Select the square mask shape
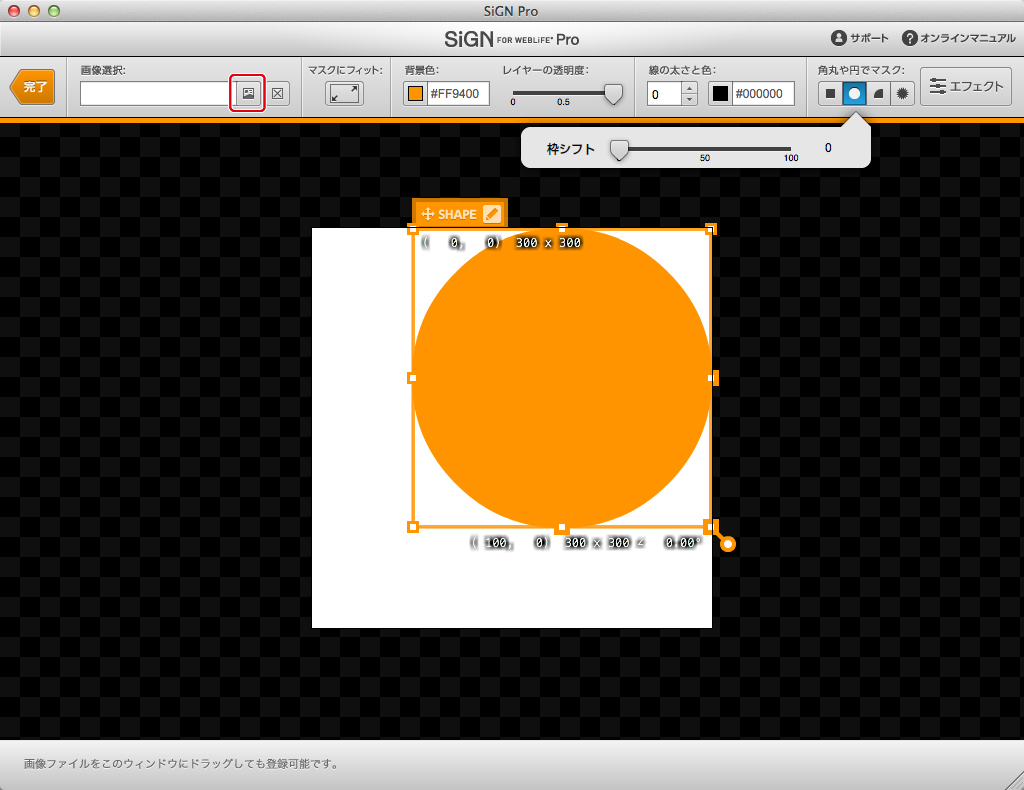Image resolution: width=1024 pixels, height=790 pixels. (x=830, y=93)
